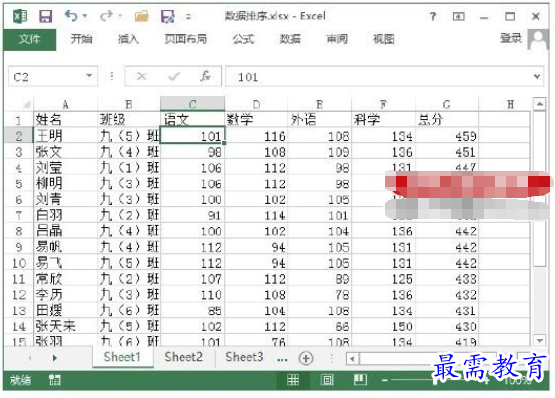Select row 2 header
This screenshot has width=555, height=398.
pyautogui.click(x=19, y=136)
